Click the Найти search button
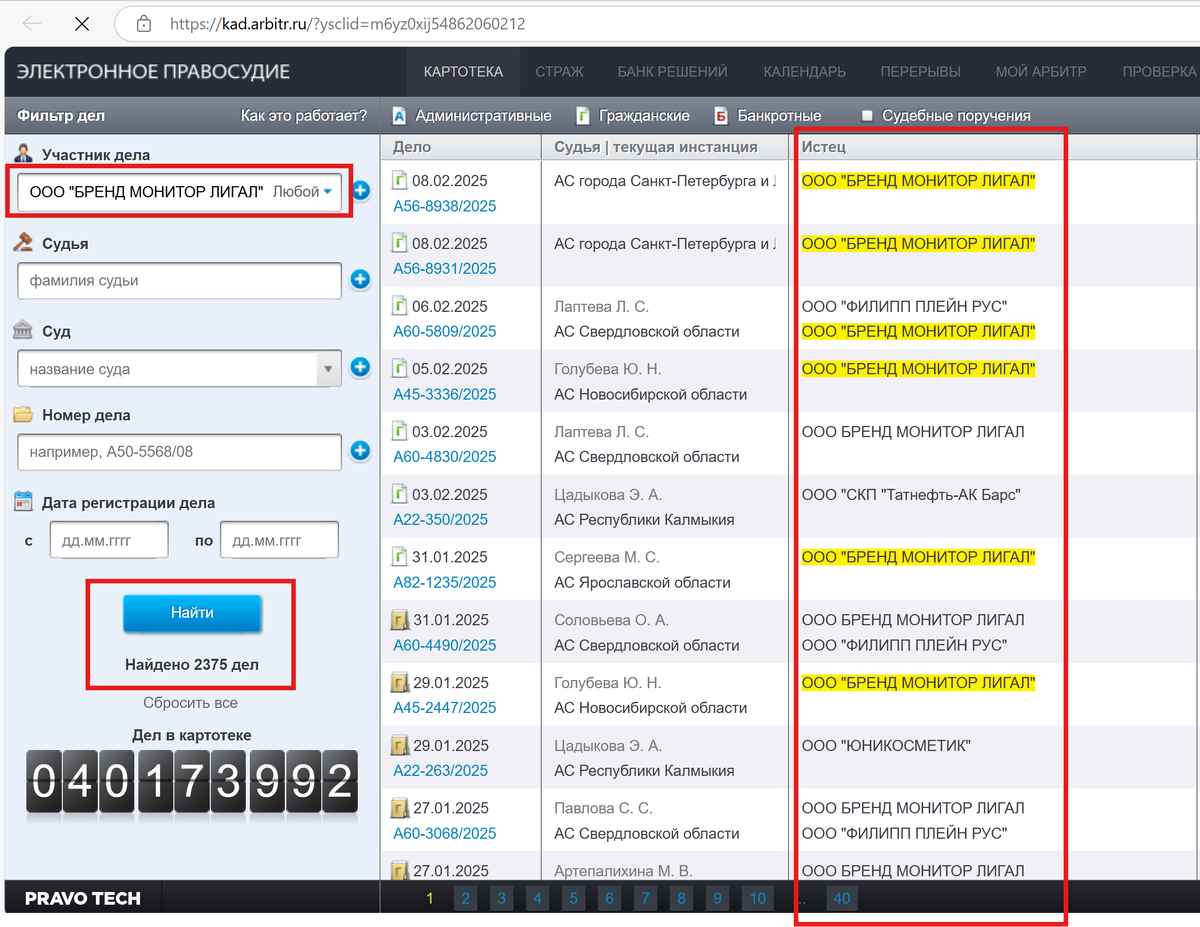 point(192,613)
